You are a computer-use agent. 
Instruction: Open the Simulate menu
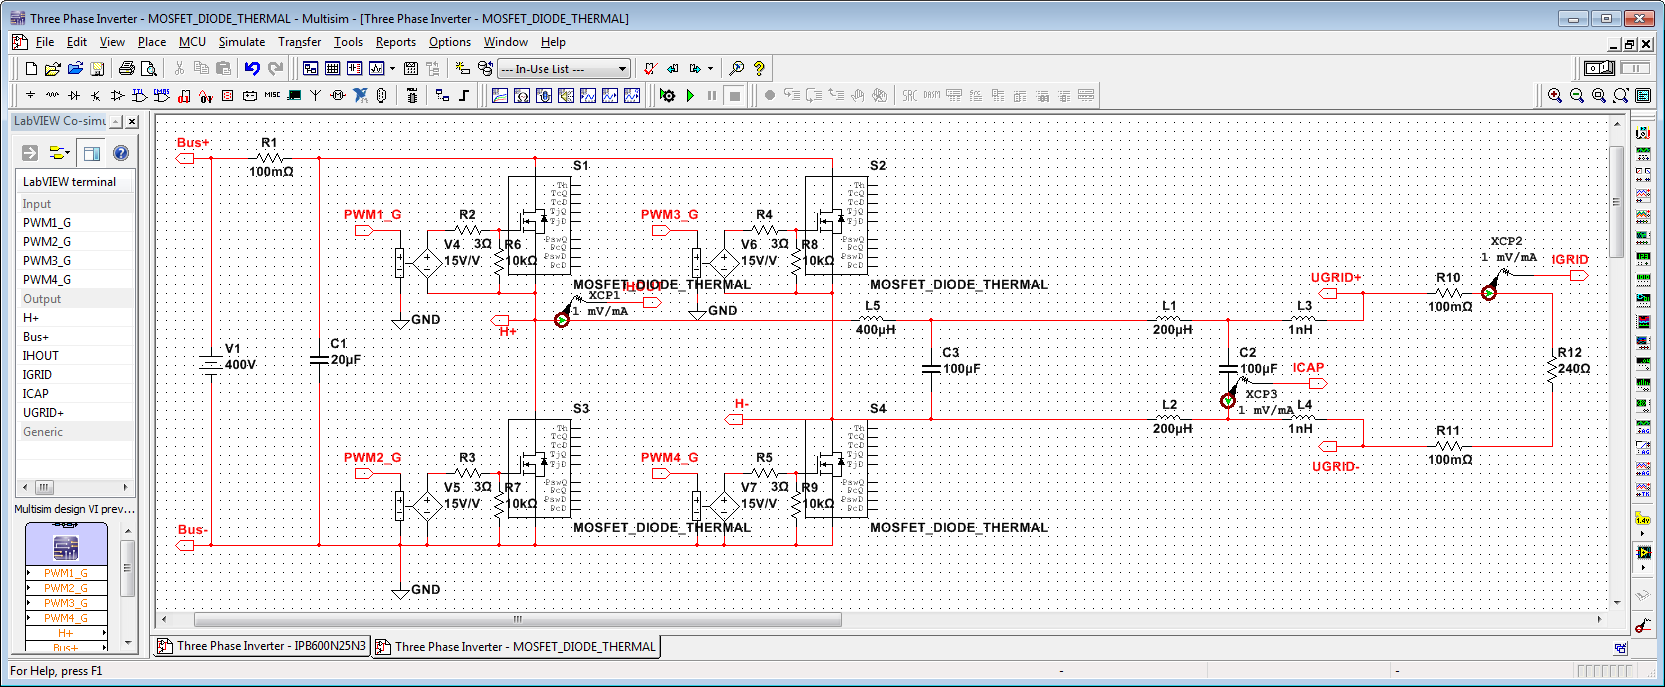point(241,42)
